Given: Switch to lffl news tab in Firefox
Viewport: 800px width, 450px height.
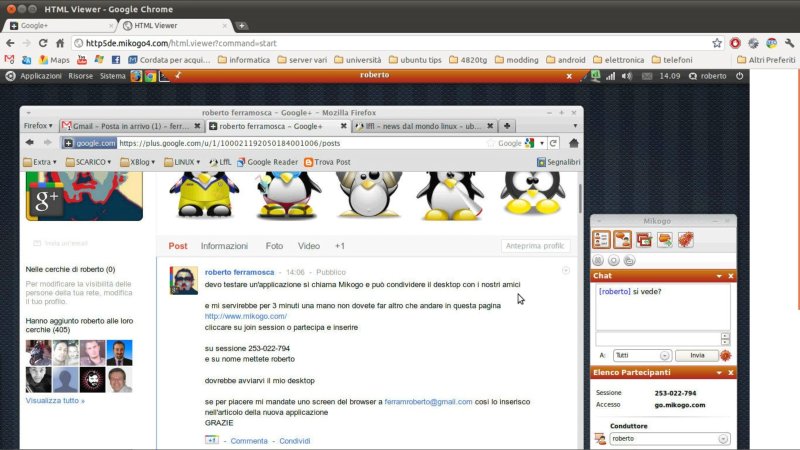Looking at the screenshot, I should pyautogui.click(x=423, y=126).
